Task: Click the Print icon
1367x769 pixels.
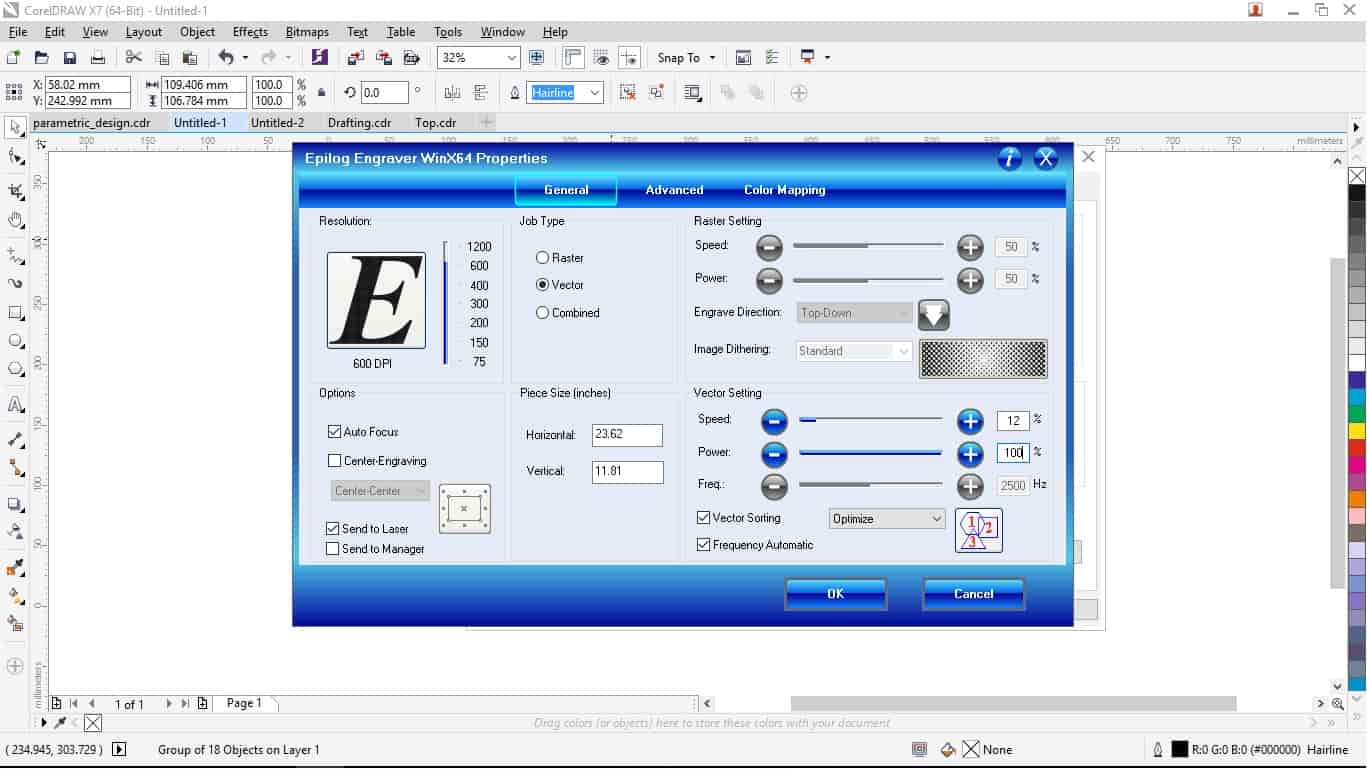Action: (97, 58)
